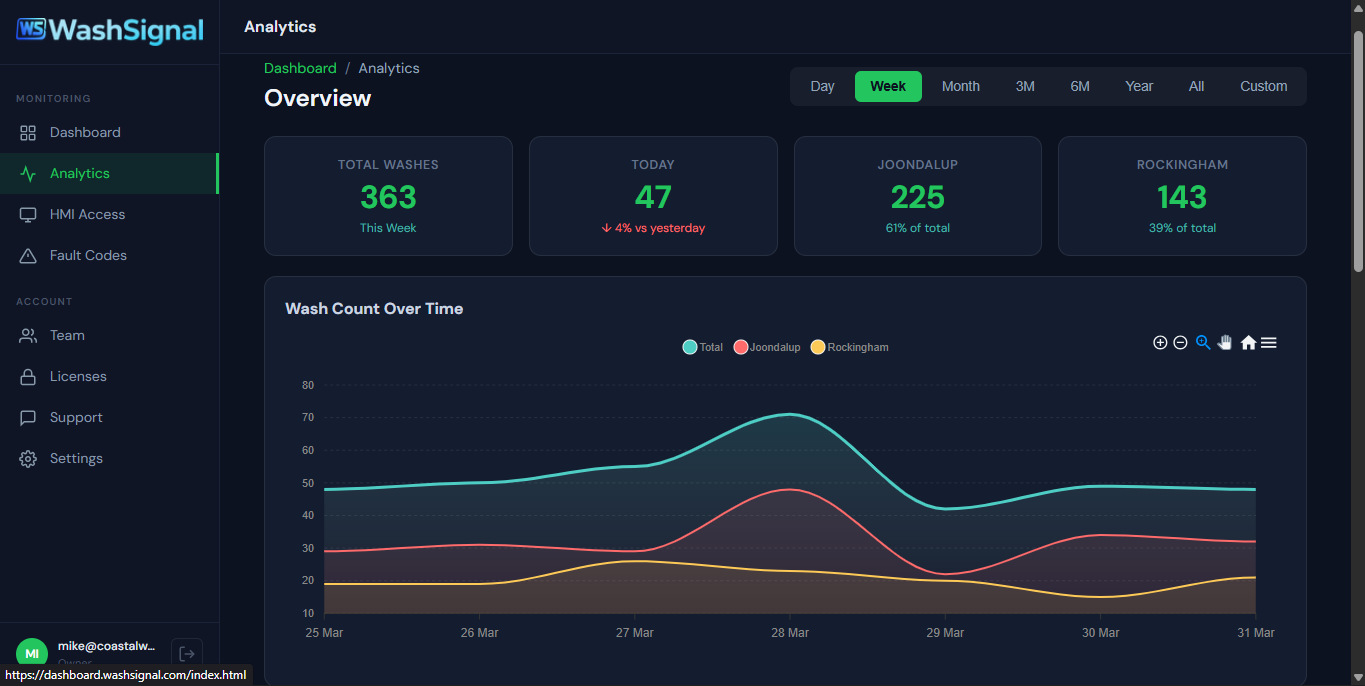Image resolution: width=1365 pixels, height=686 pixels.
Task: Select the Month time range
Action: (961, 86)
